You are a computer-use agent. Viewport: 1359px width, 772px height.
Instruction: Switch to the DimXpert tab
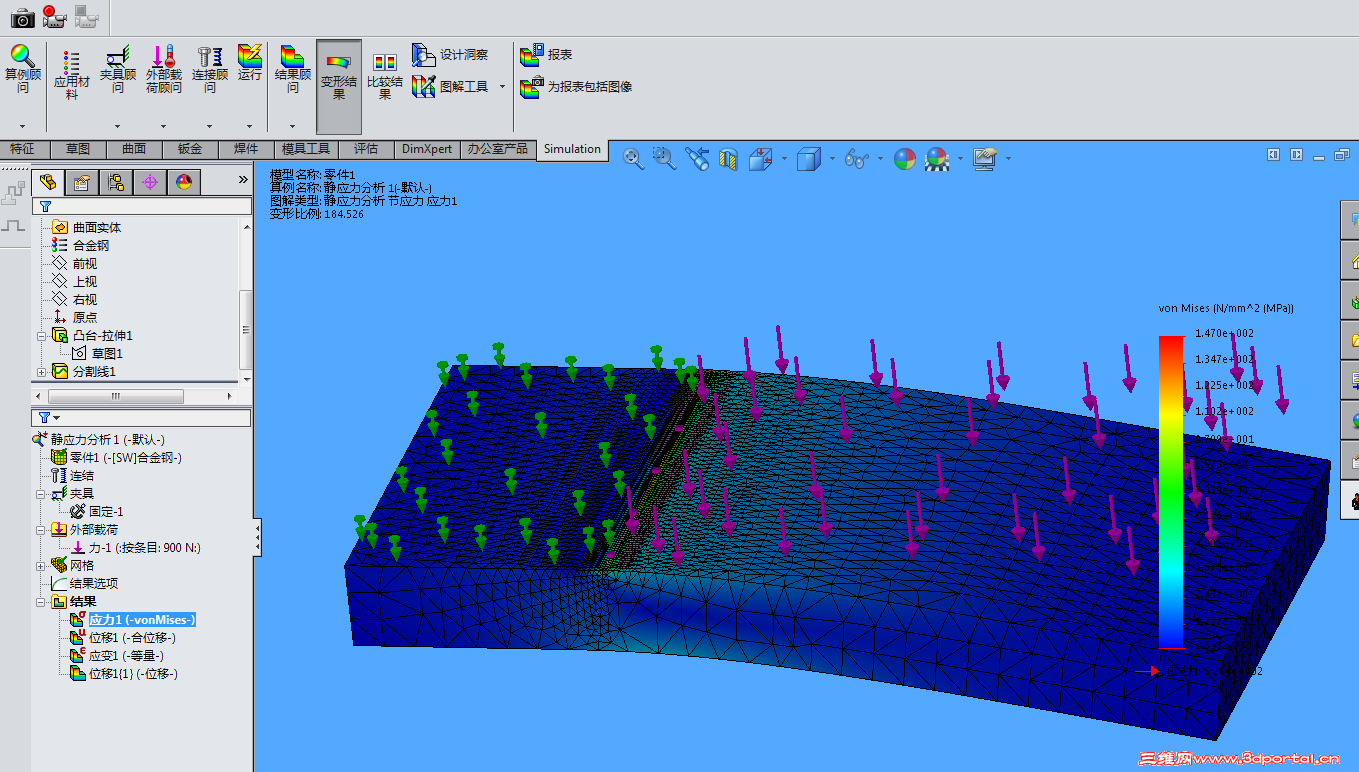427,149
